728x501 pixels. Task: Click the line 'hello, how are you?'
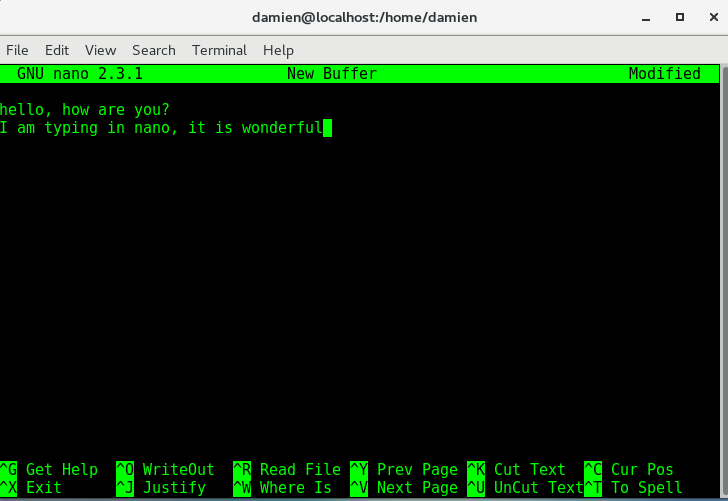coord(85,110)
